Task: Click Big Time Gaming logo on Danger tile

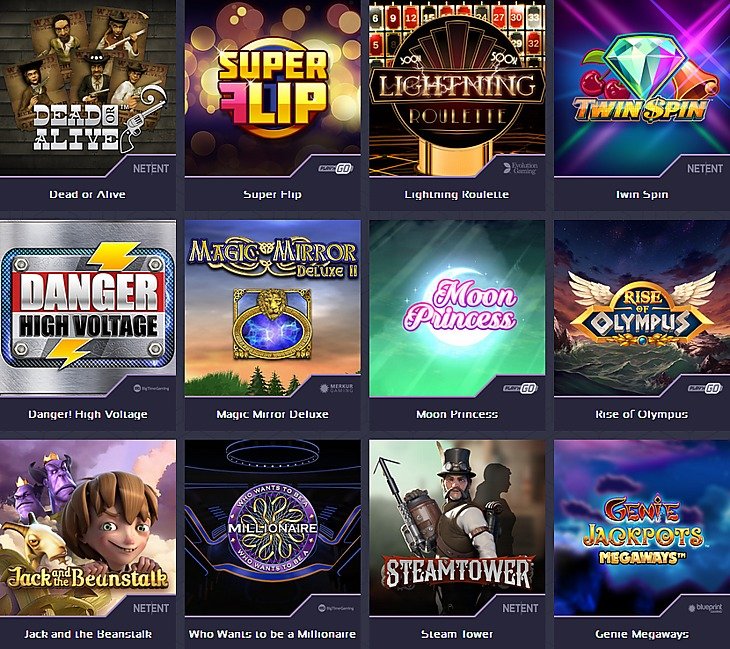Action: pos(151,388)
